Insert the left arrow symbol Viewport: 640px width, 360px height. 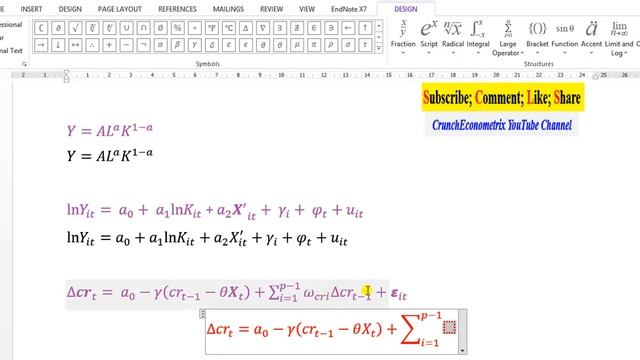(x=348, y=28)
